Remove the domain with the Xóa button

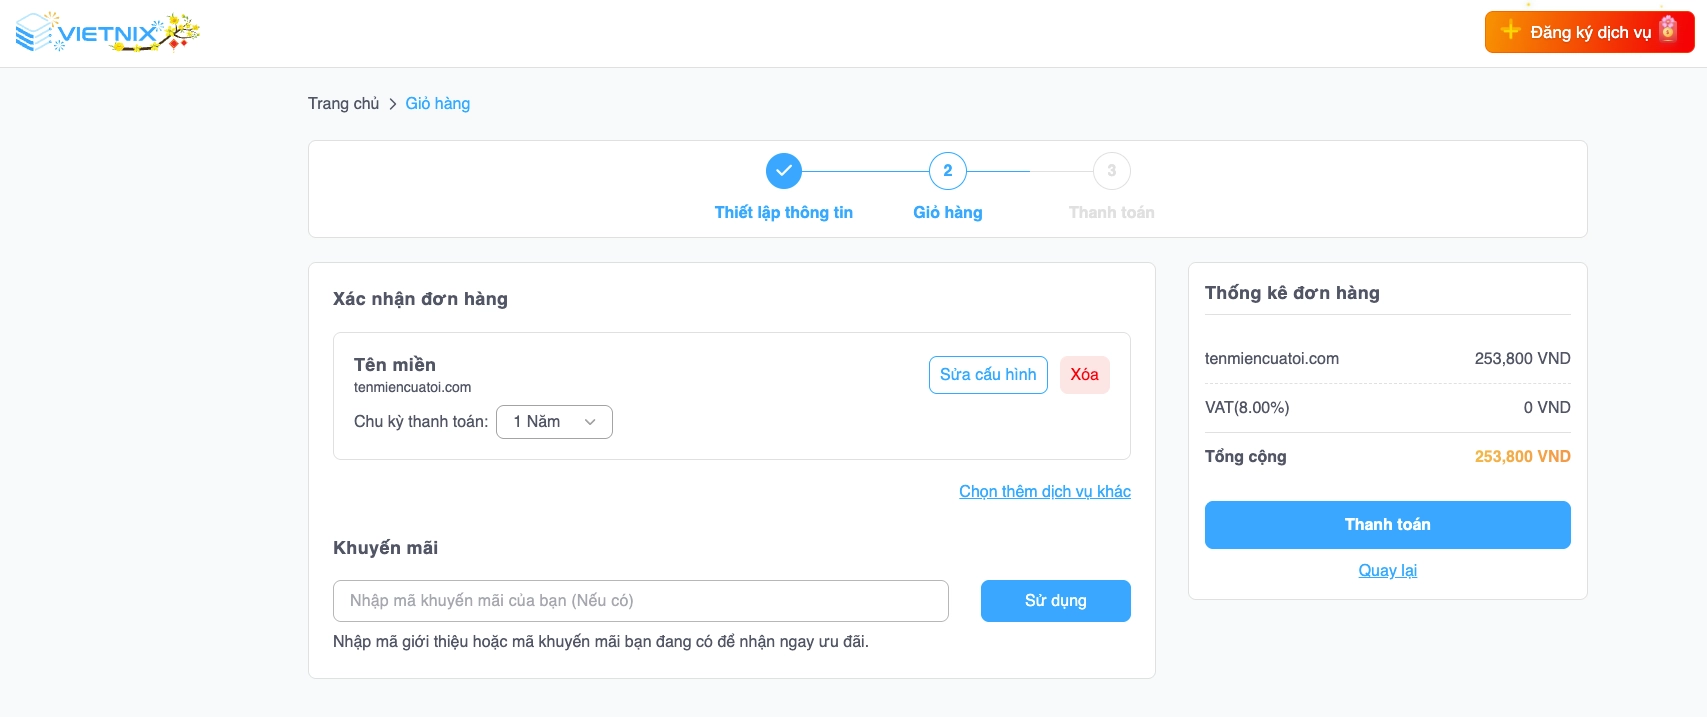(1084, 375)
